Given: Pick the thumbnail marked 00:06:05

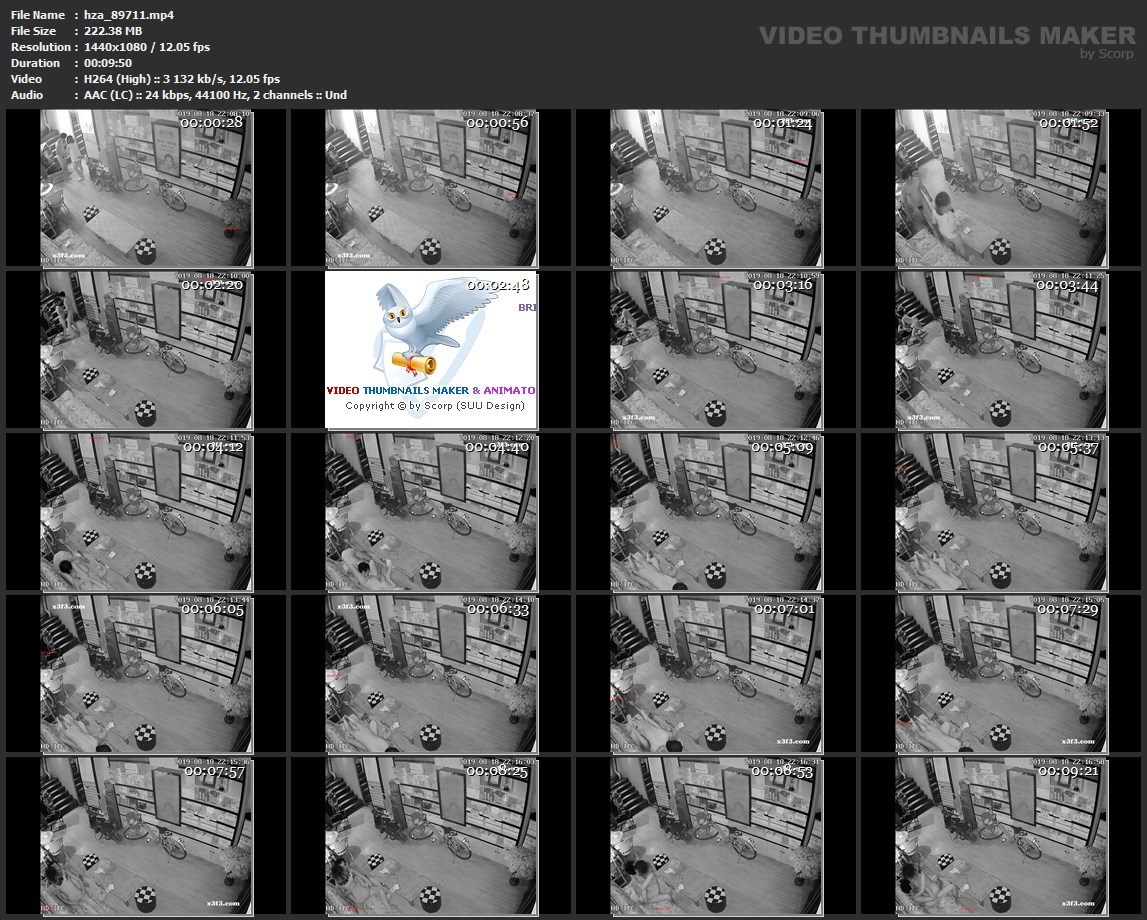Looking at the screenshot, I should tap(146, 674).
